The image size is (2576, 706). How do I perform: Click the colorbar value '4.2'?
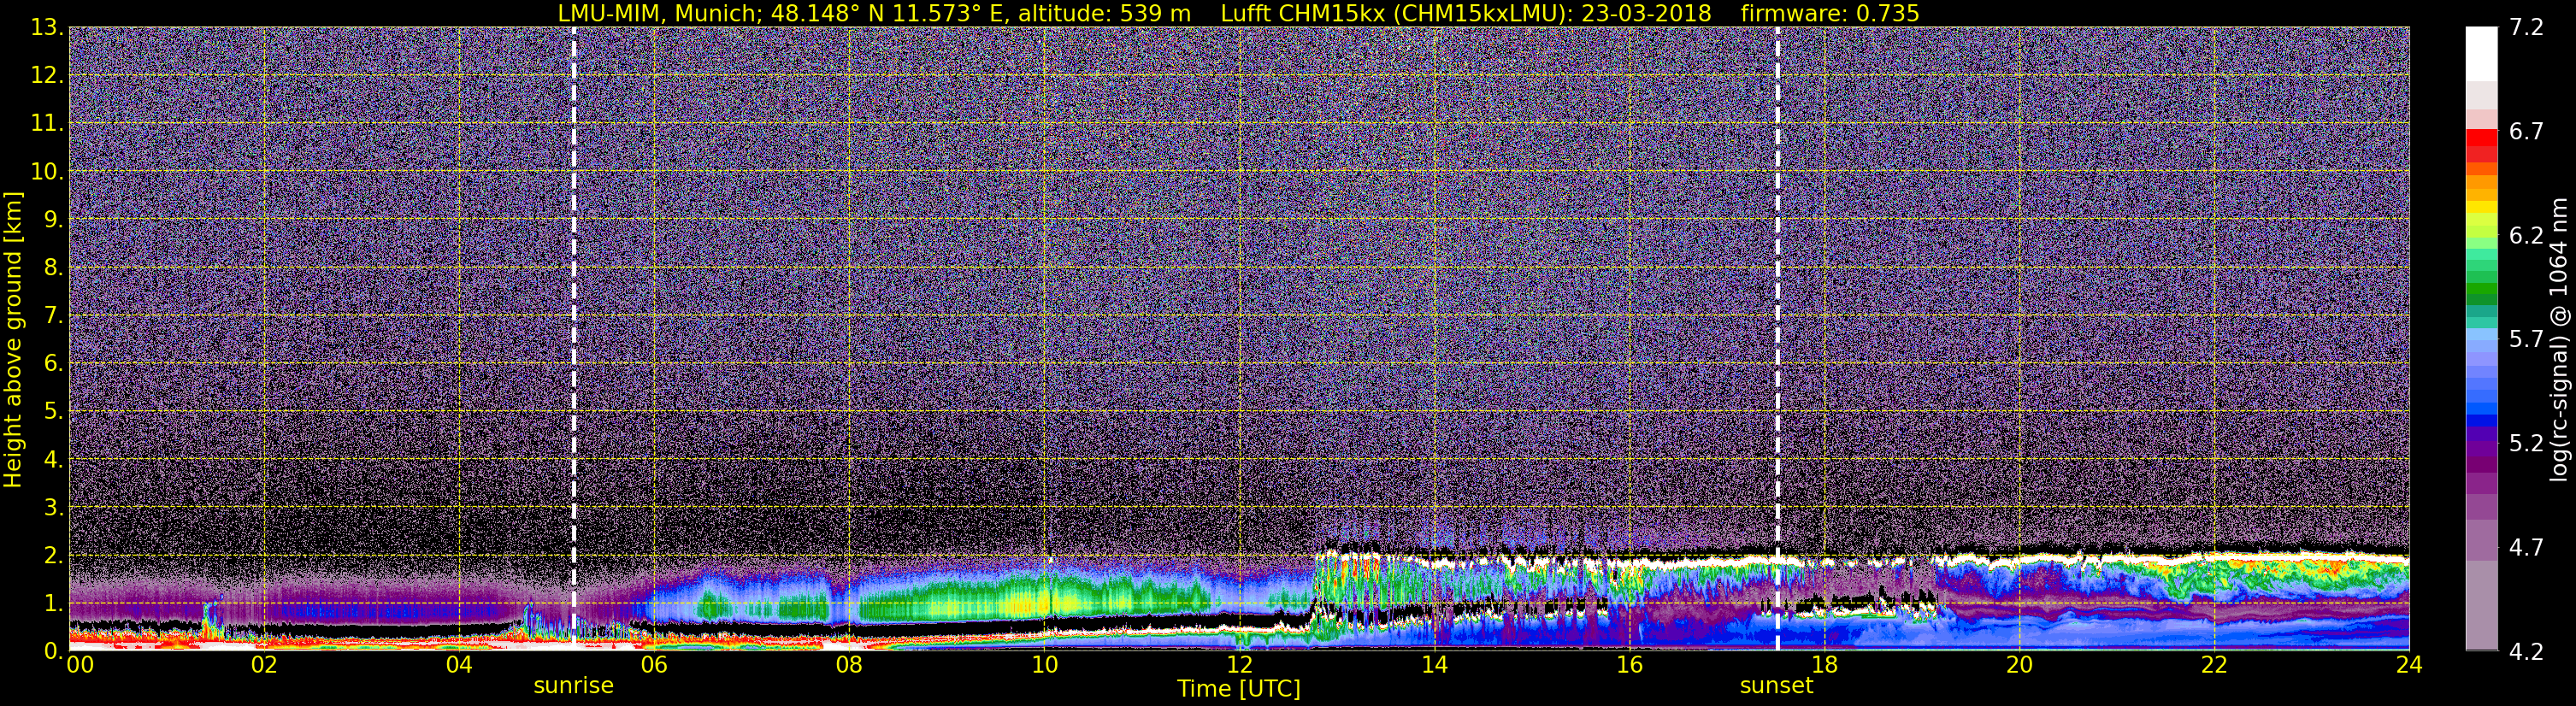click(2526, 651)
